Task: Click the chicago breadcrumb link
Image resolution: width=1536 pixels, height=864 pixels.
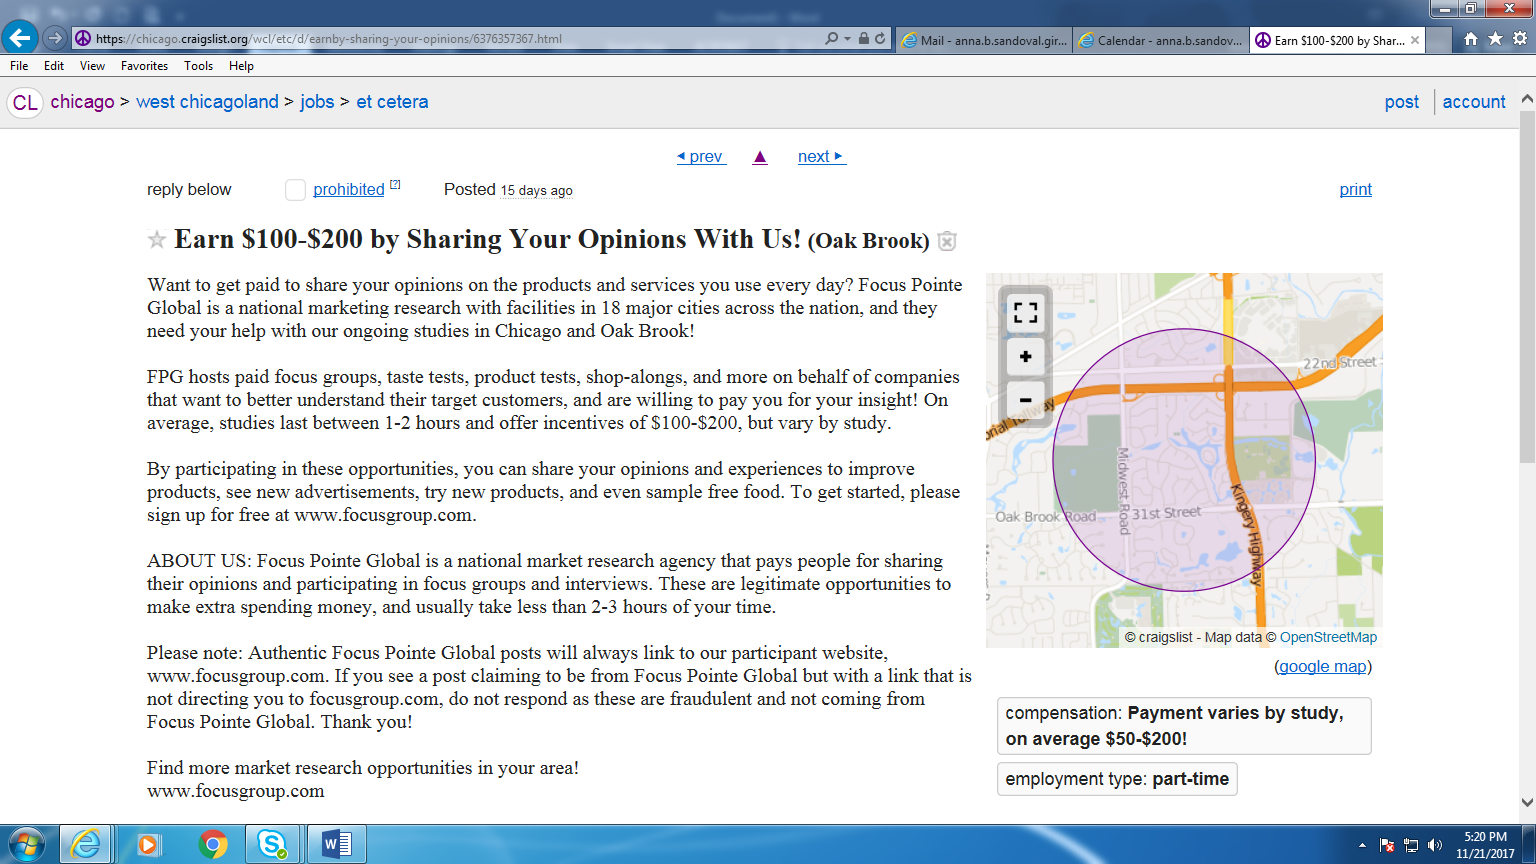Action: (x=83, y=102)
